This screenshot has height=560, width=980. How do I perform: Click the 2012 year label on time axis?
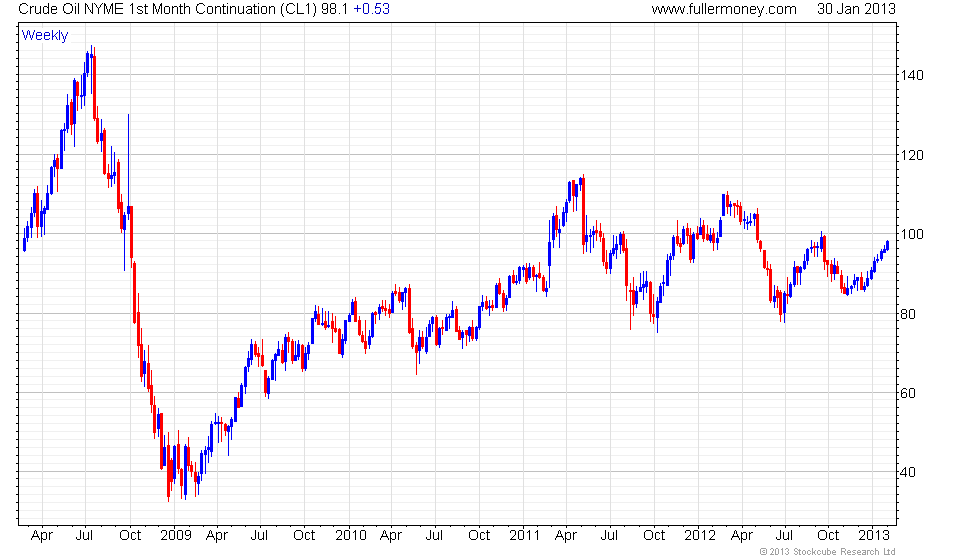(x=699, y=536)
